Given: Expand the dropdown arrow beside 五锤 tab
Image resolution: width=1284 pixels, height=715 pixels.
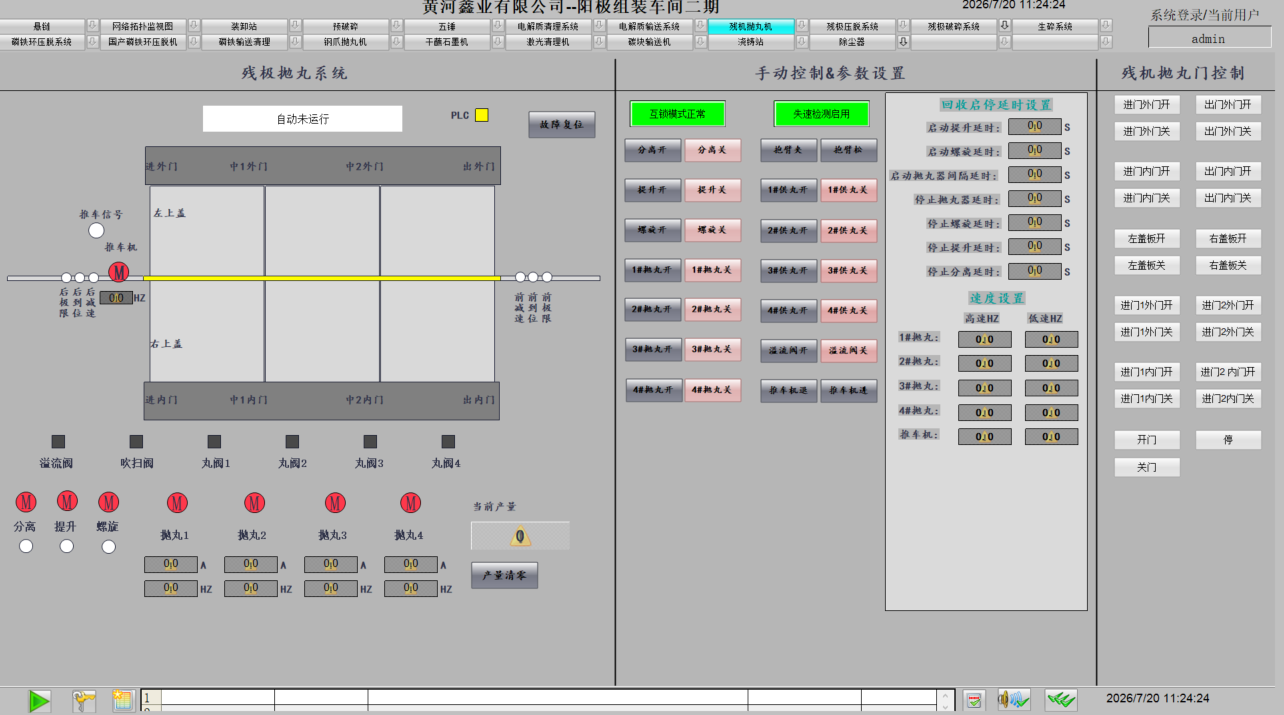Looking at the screenshot, I should click(x=497, y=26).
